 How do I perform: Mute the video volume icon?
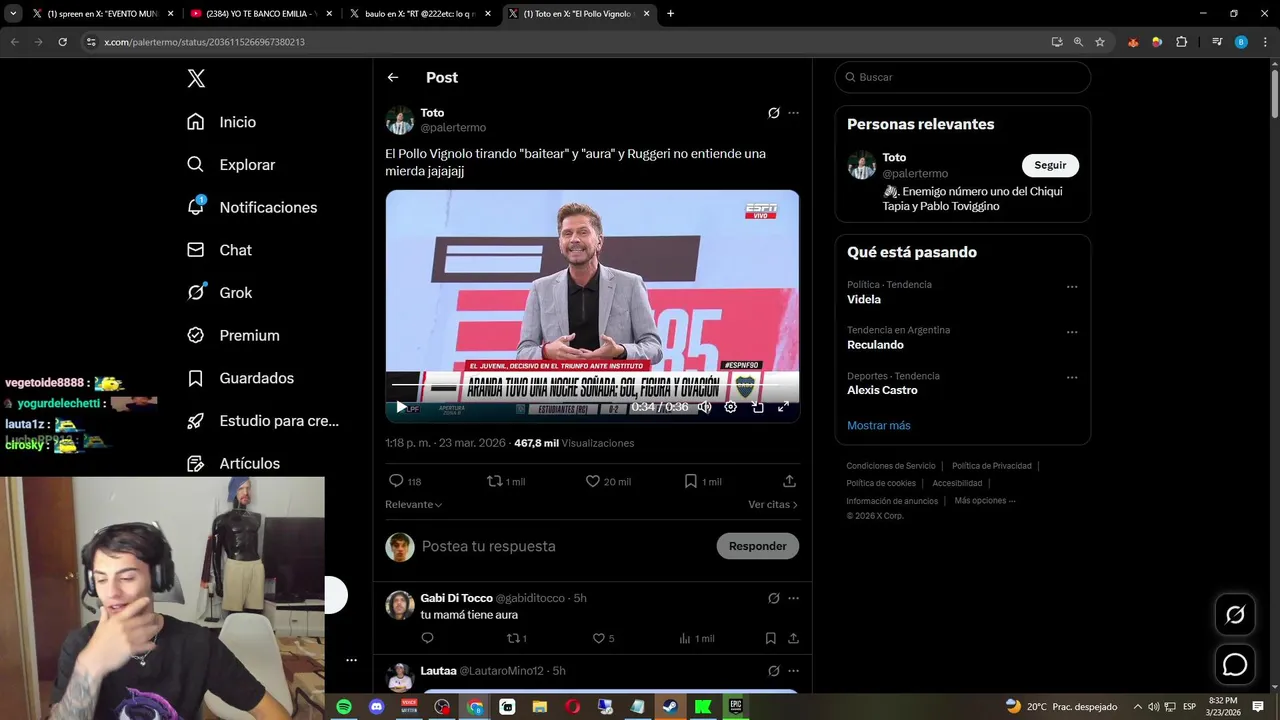tap(704, 407)
